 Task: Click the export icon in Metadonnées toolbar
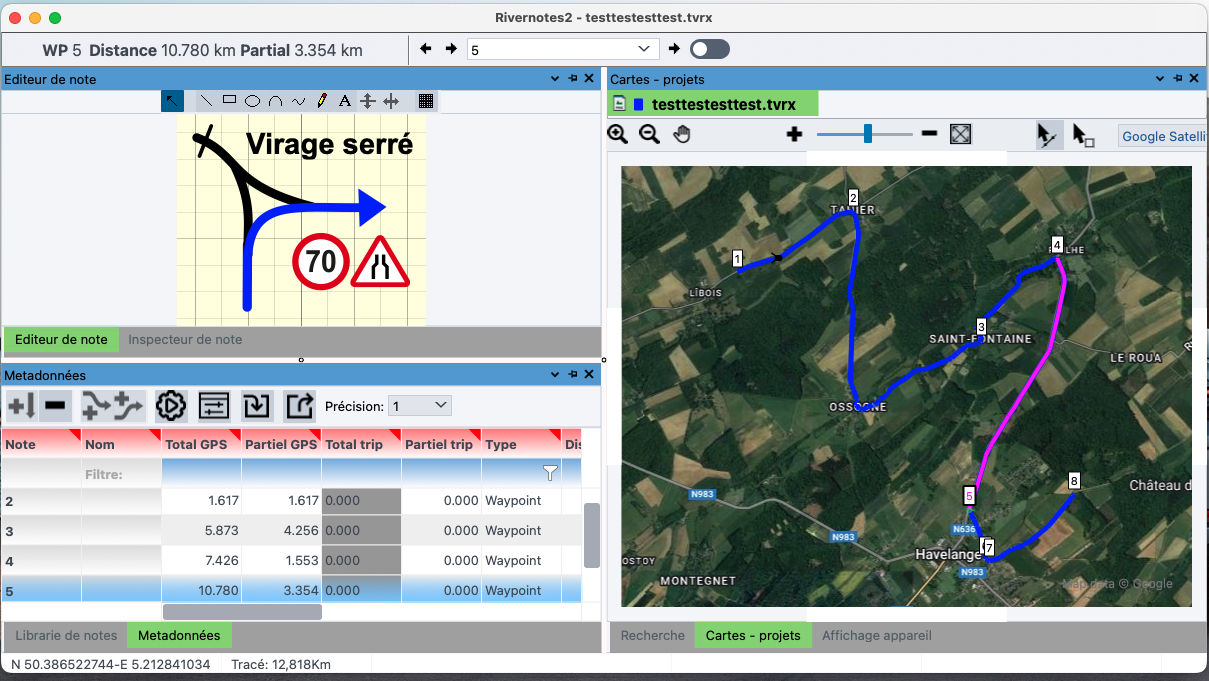point(299,406)
